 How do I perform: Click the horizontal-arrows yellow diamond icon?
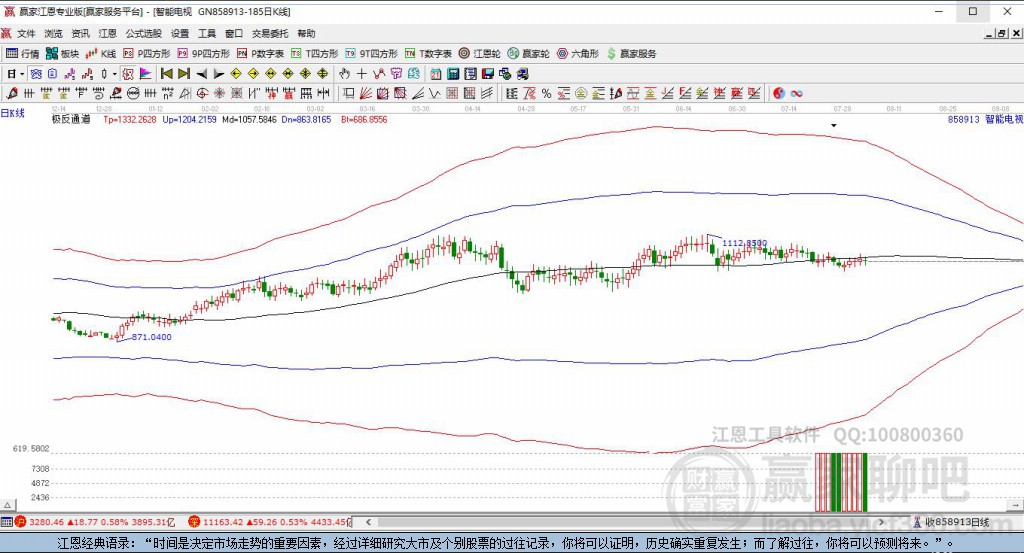(x=270, y=74)
